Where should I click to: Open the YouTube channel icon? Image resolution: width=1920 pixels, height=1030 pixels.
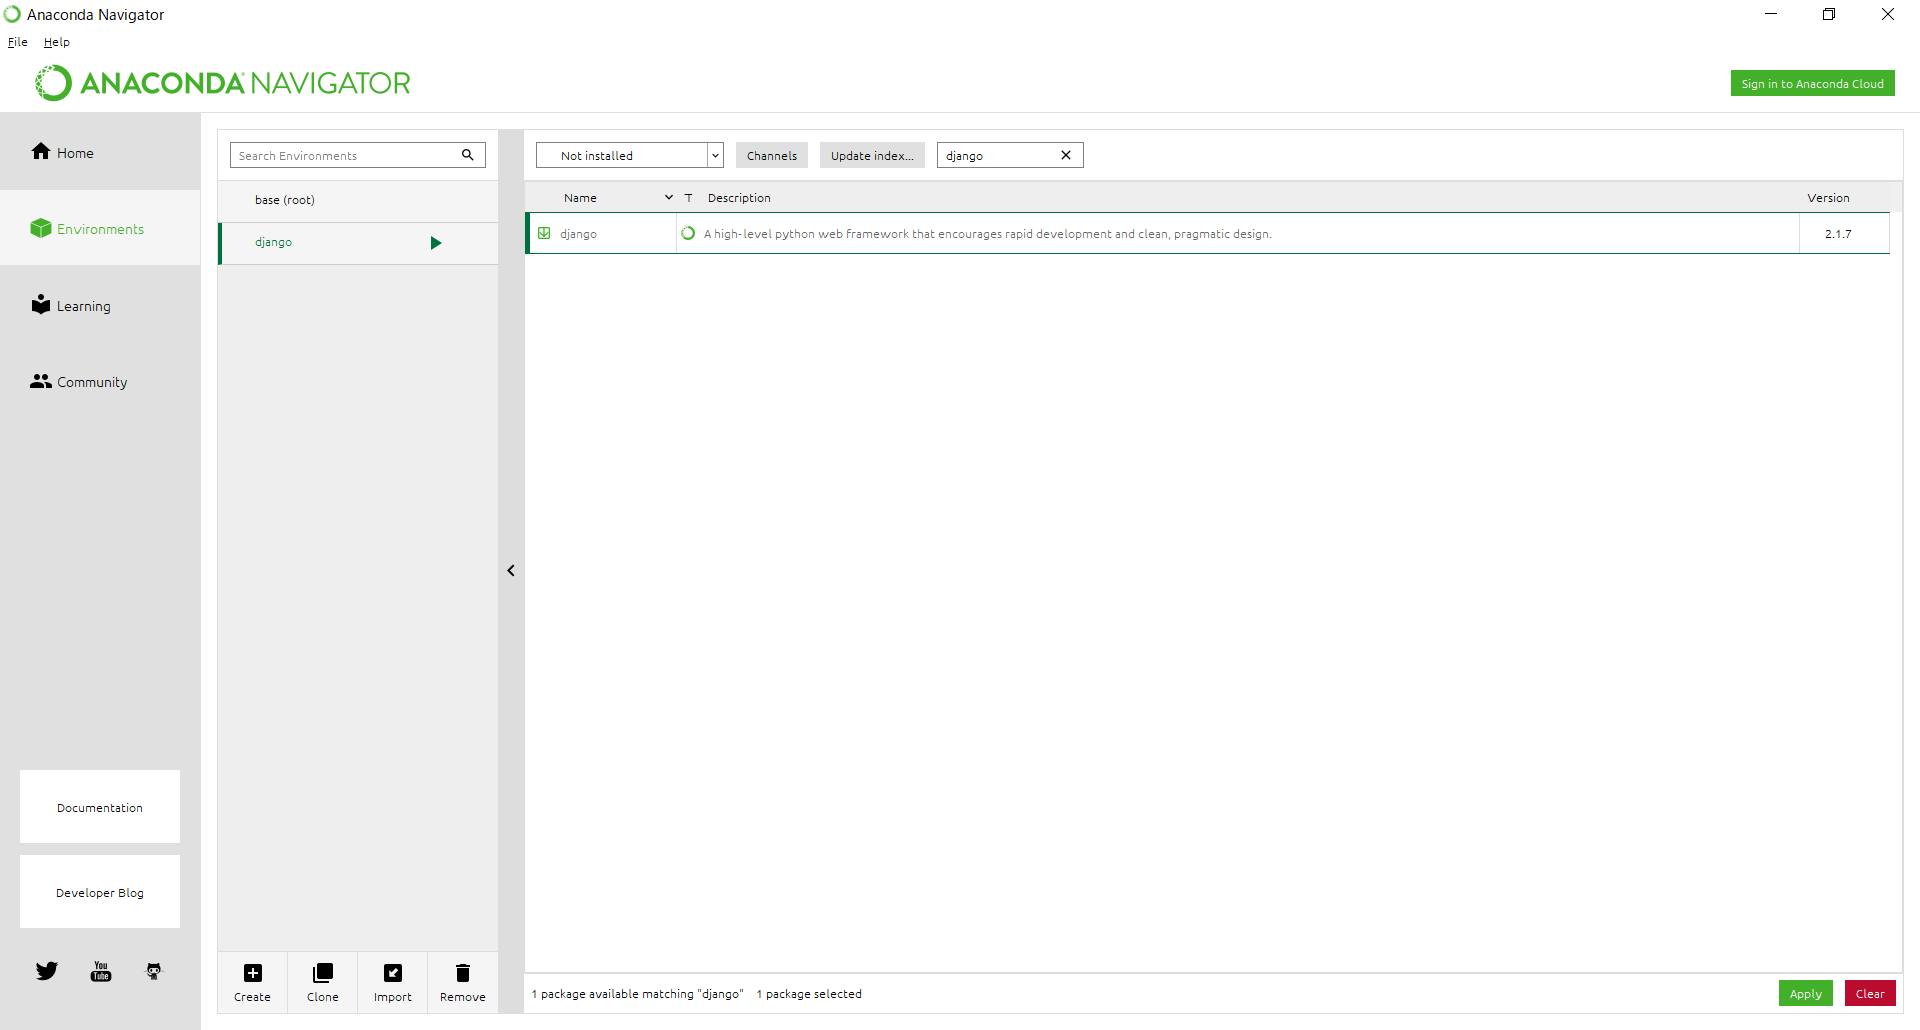pyautogui.click(x=101, y=971)
